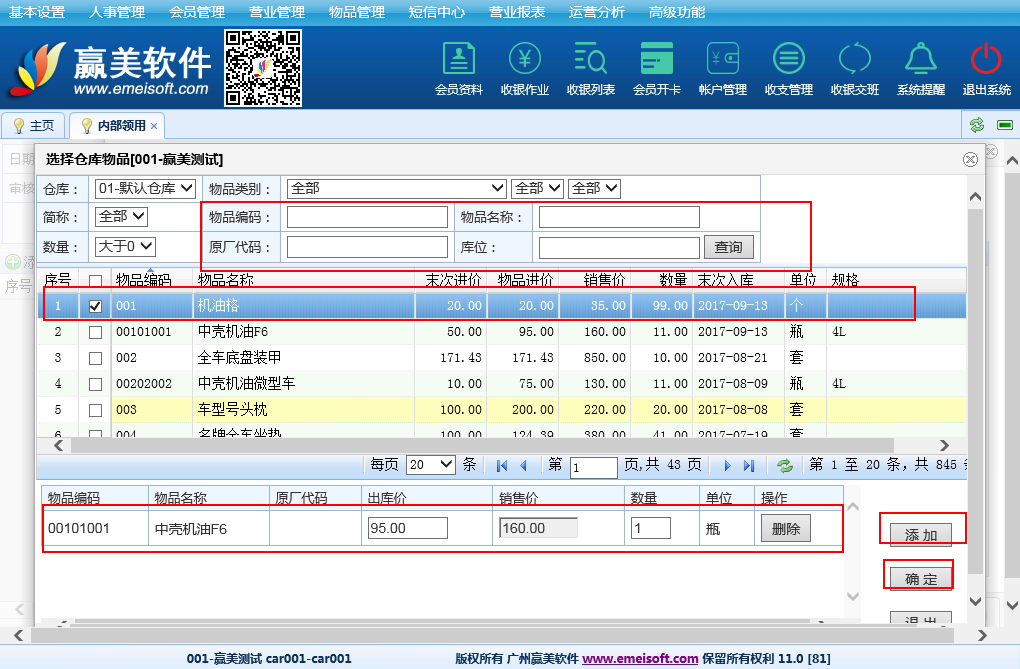Switch to the 主页 tab
The width and height of the screenshot is (1020, 669).
click(33, 126)
